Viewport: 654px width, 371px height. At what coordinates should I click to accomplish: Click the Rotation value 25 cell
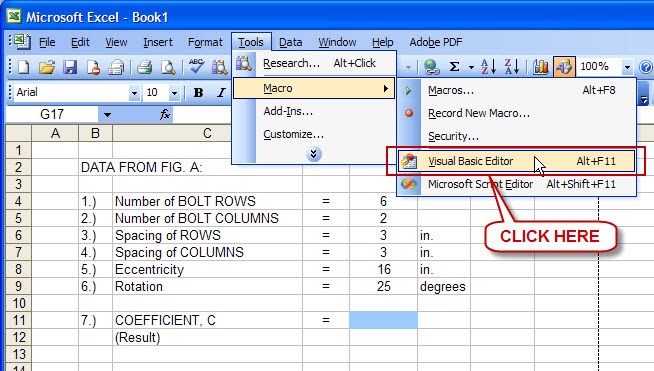383,286
